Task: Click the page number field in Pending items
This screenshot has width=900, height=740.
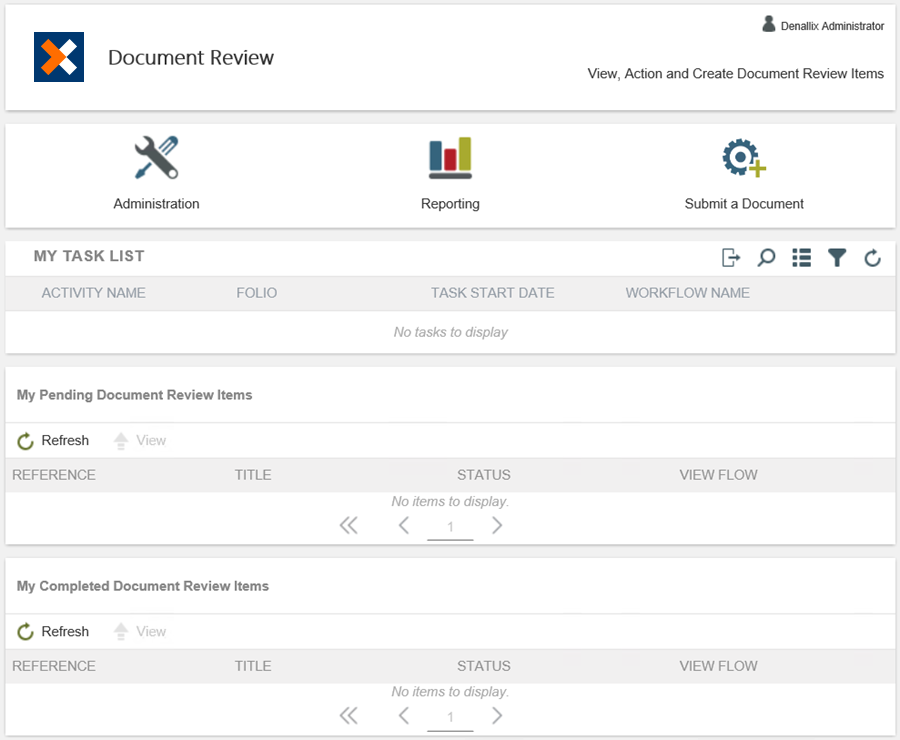Action: pos(450,527)
